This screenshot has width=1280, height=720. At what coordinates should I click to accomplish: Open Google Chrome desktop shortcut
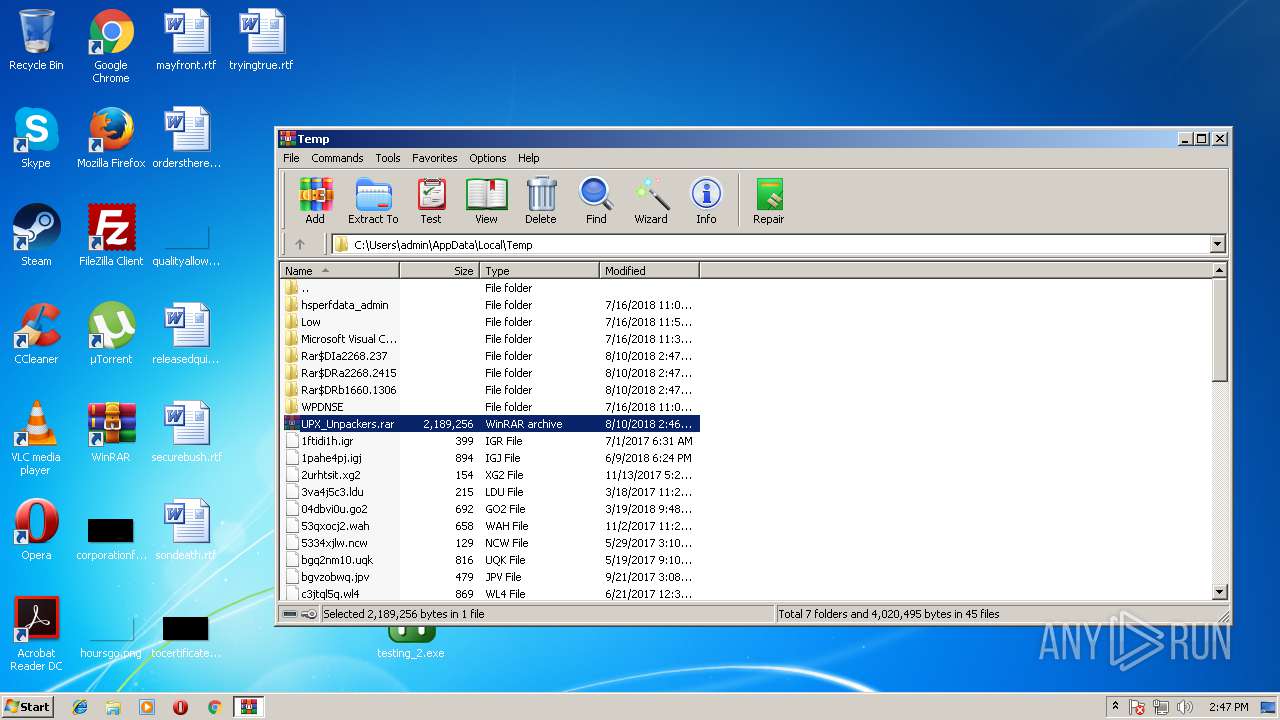(111, 46)
